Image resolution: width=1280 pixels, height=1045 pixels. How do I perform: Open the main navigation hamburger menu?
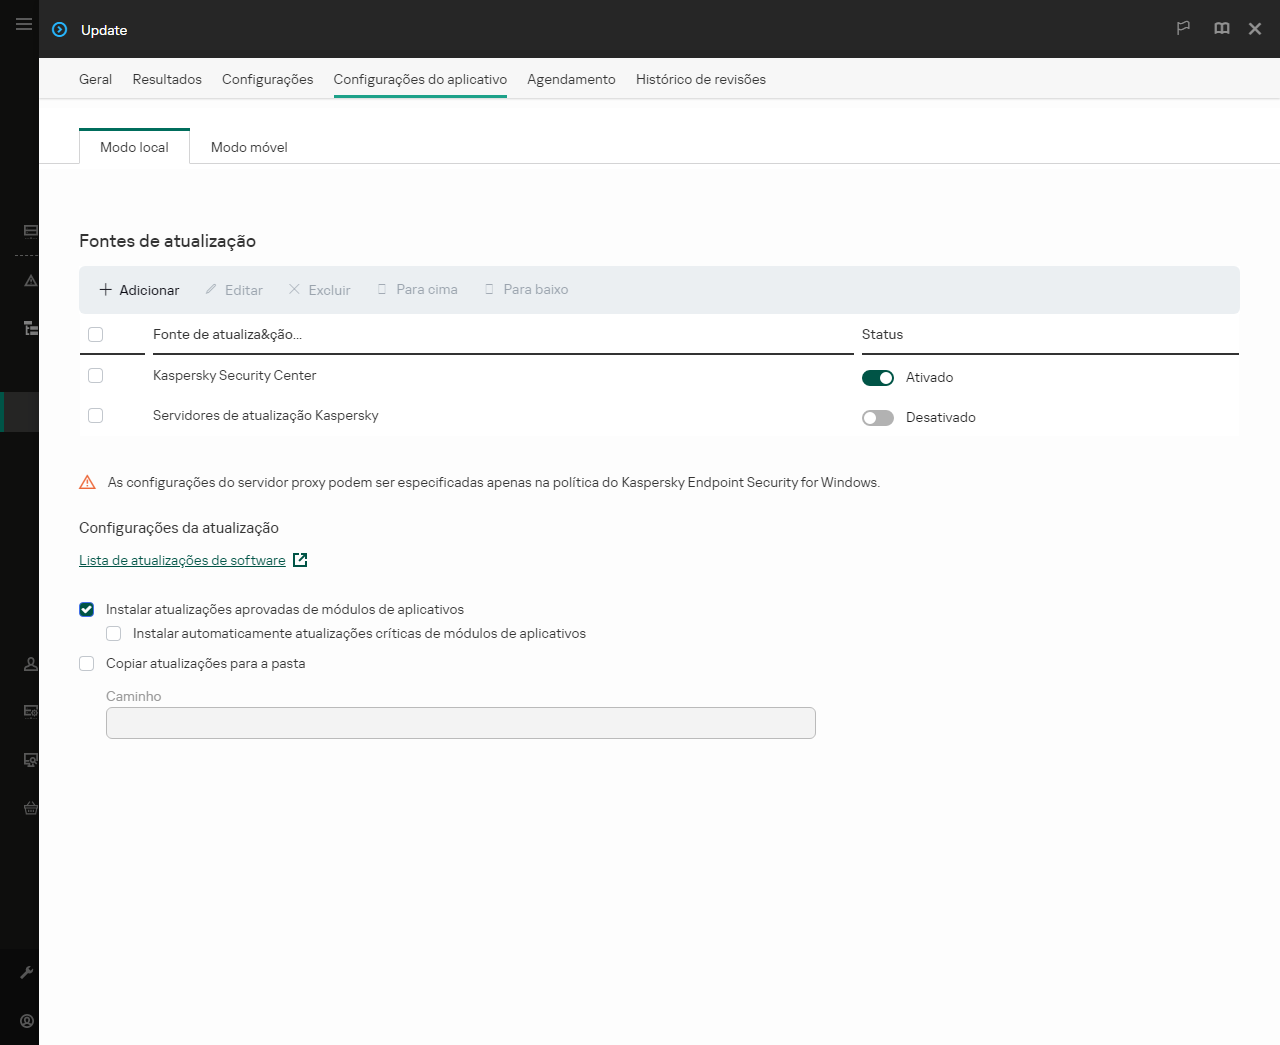[x=23, y=24]
